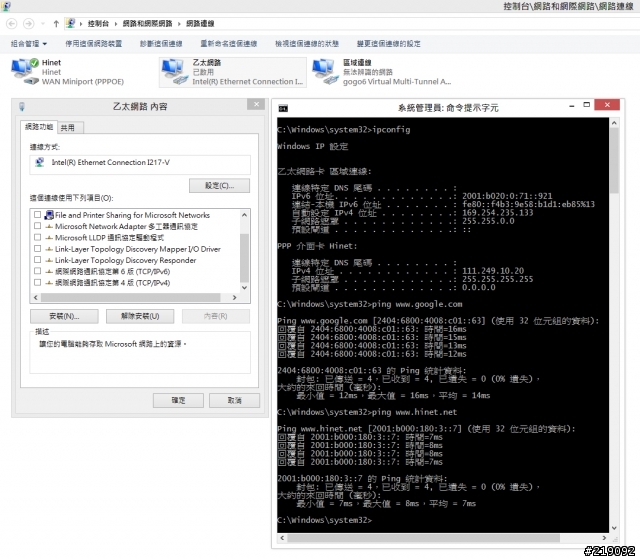Open the Hinet PPPoE connection icon

(x=25, y=72)
